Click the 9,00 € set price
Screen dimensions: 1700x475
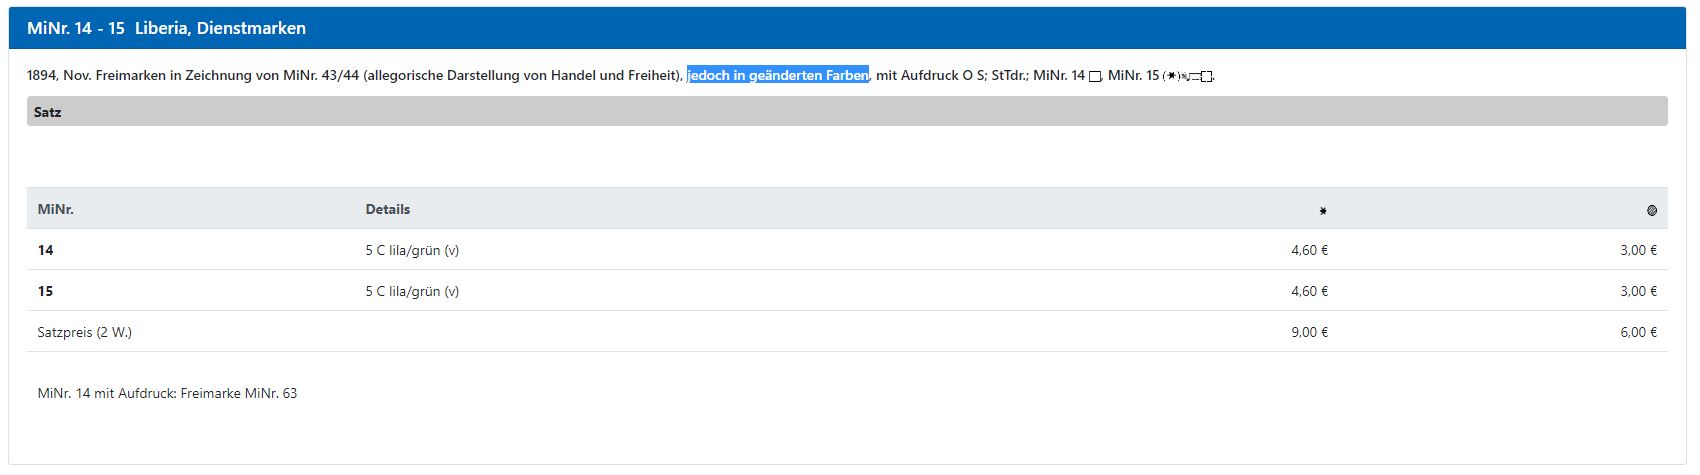pyautogui.click(x=1309, y=332)
